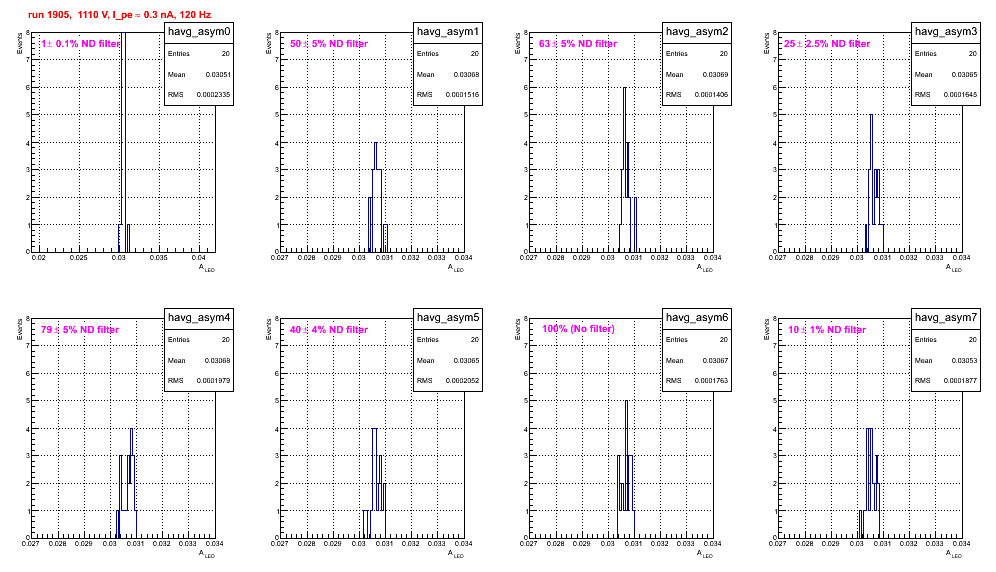Click RMS 0.0001406 in havg_asym2 stats
The width and height of the screenshot is (996, 572).
pyautogui.click(x=697, y=95)
